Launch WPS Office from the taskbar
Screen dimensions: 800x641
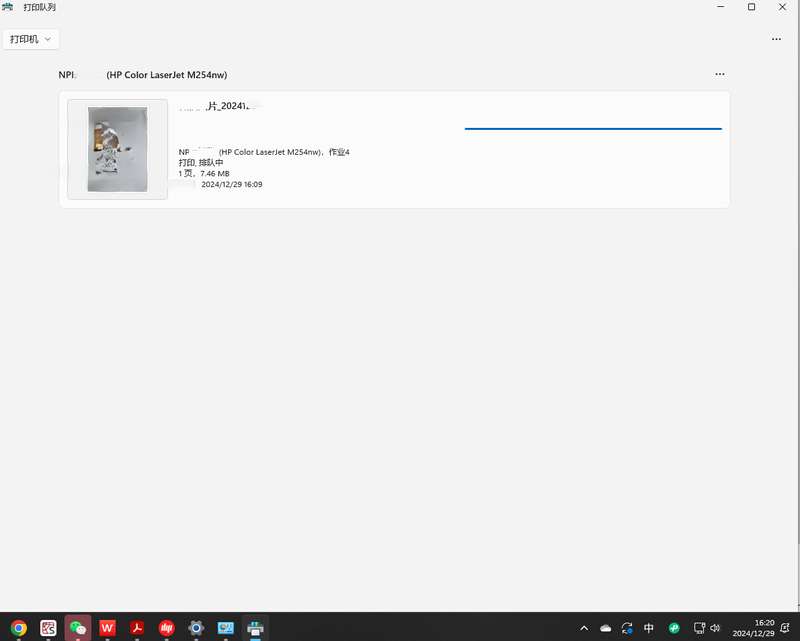click(x=107, y=628)
